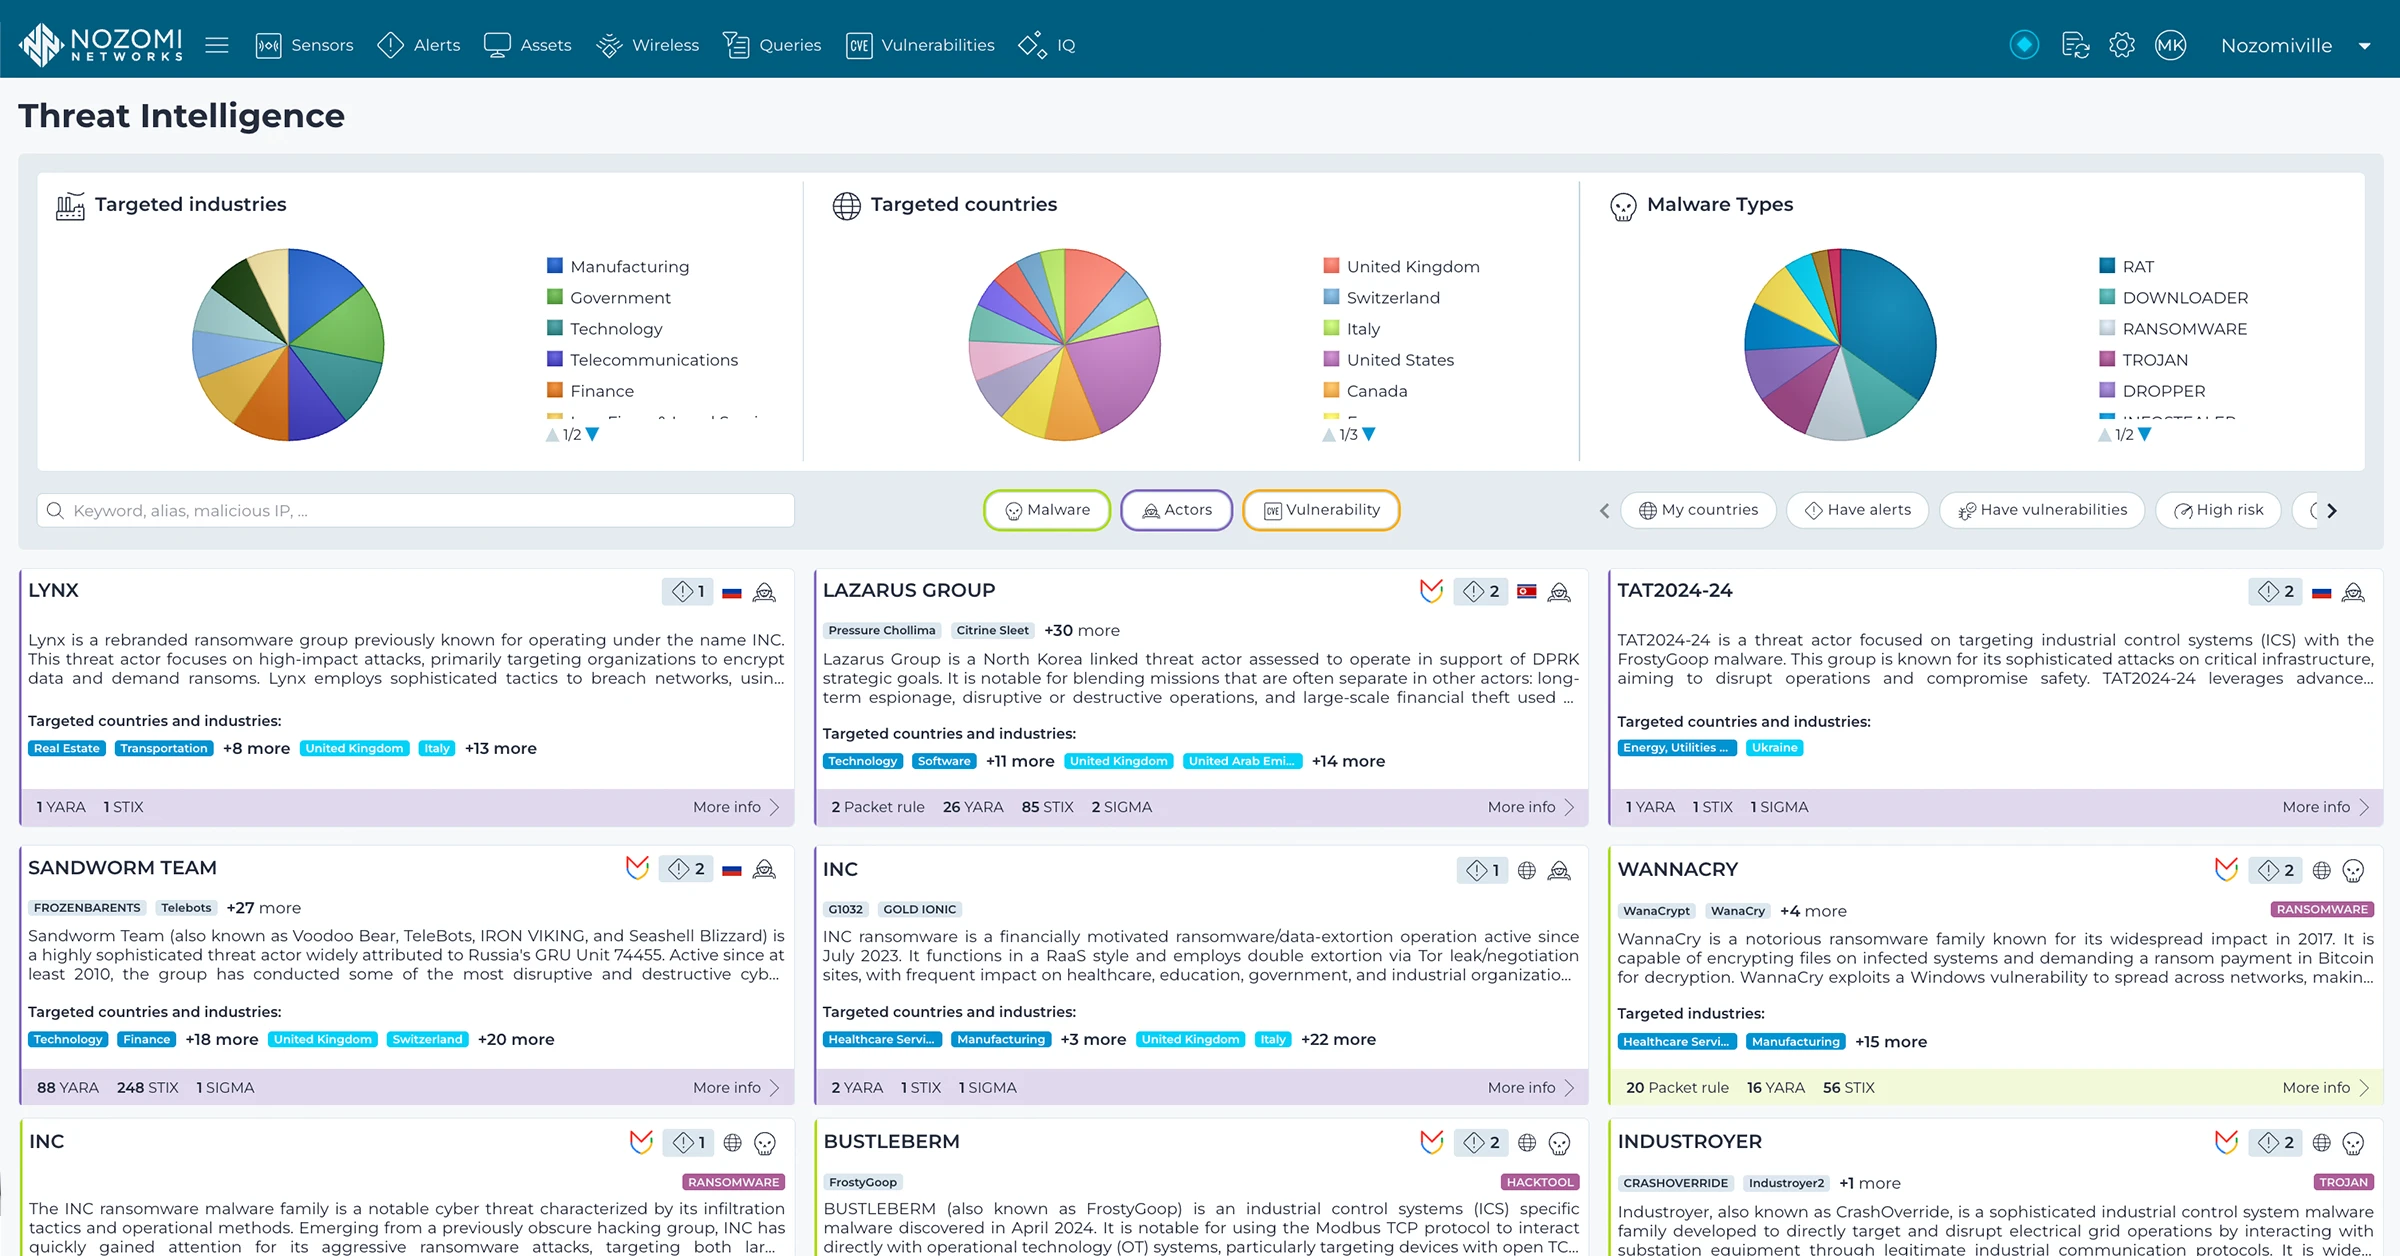Click the alert badge on INC ransomware card
Screen dimensions: 2400x1256
click(x=689, y=1143)
